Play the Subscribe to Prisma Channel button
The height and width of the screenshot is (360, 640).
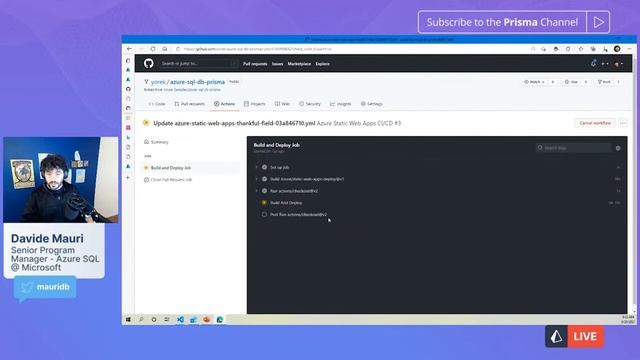pyautogui.click(x=598, y=22)
